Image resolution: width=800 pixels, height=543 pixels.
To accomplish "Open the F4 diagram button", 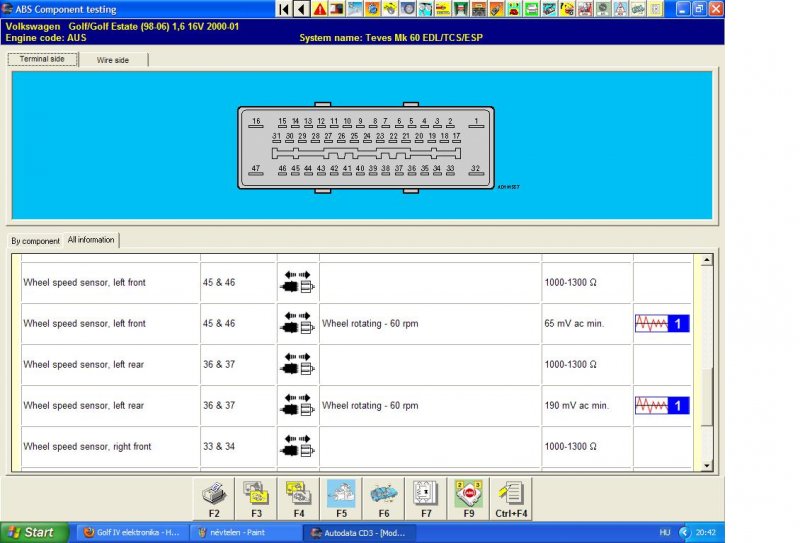I will point(299,499).
